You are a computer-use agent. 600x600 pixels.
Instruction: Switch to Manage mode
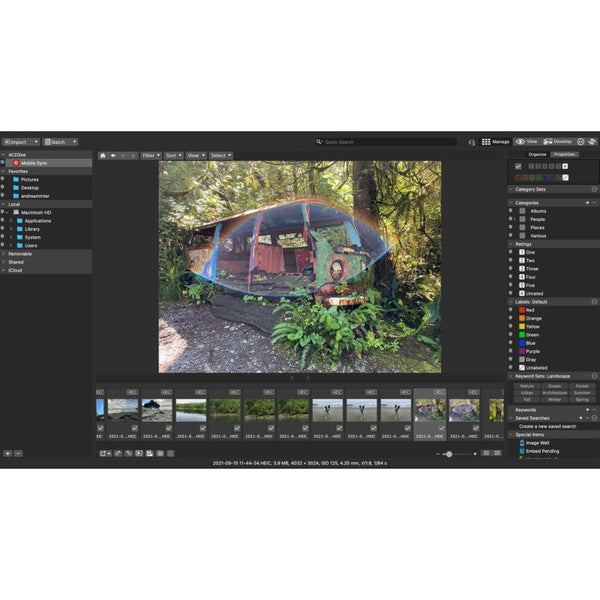(x=496, y=142)
